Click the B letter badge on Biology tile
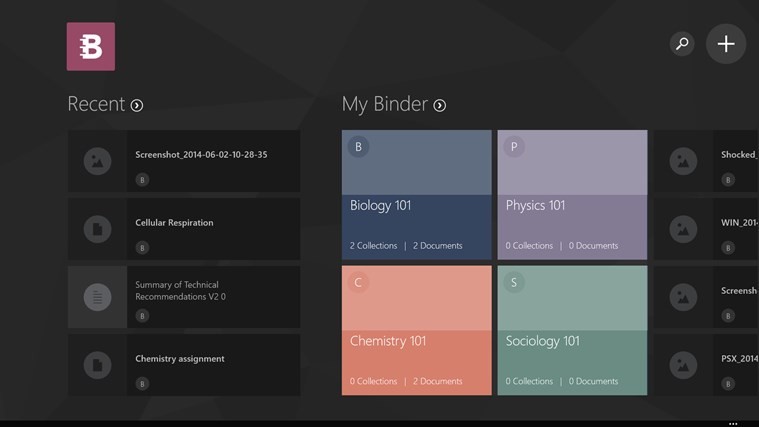 [358, 147]
